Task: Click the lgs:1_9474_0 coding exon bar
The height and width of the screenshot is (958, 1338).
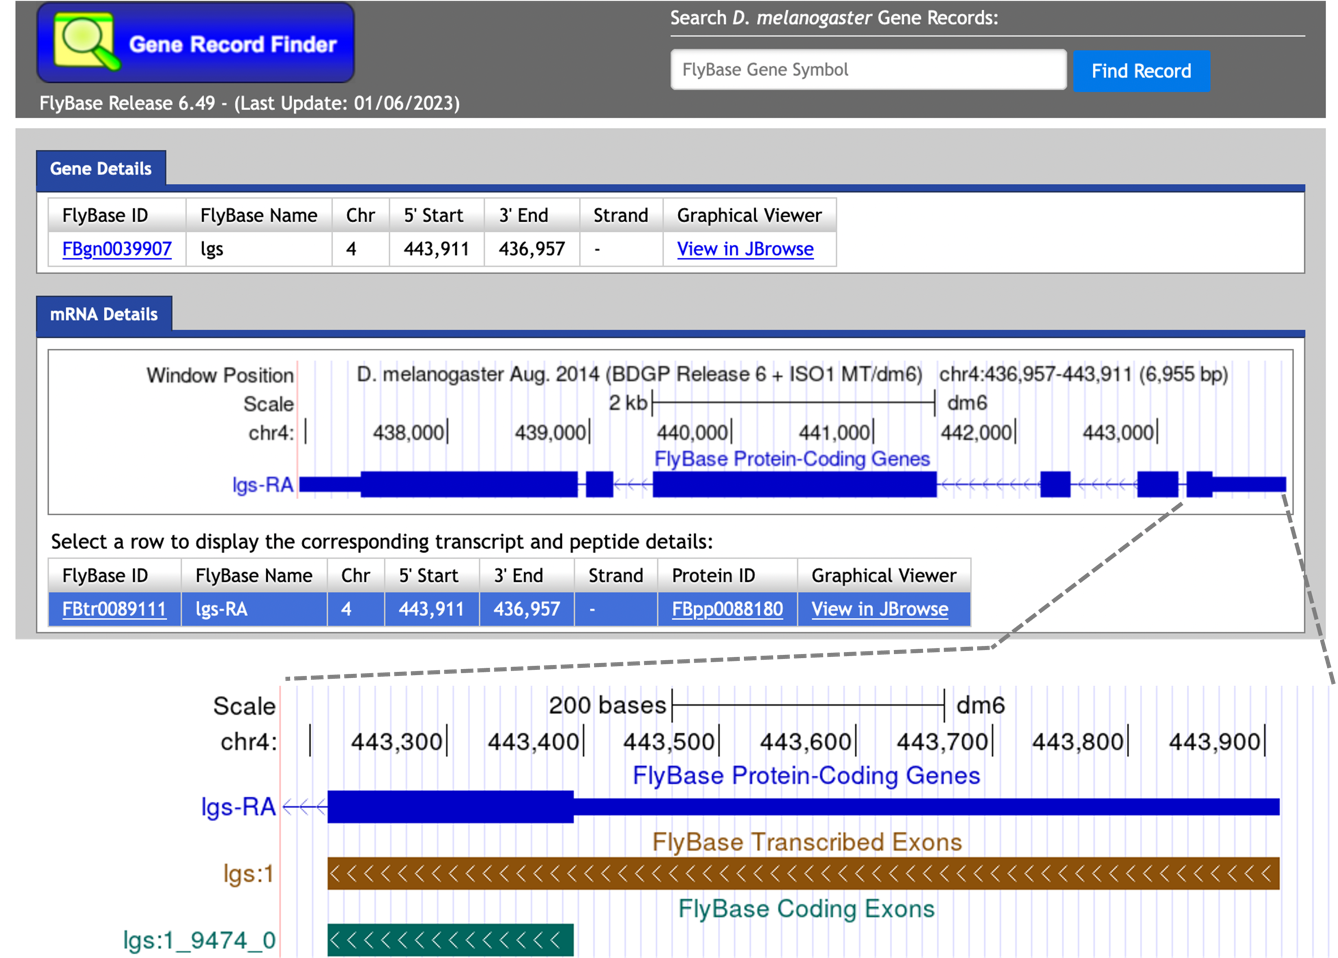Action: [x=451, y=940]
